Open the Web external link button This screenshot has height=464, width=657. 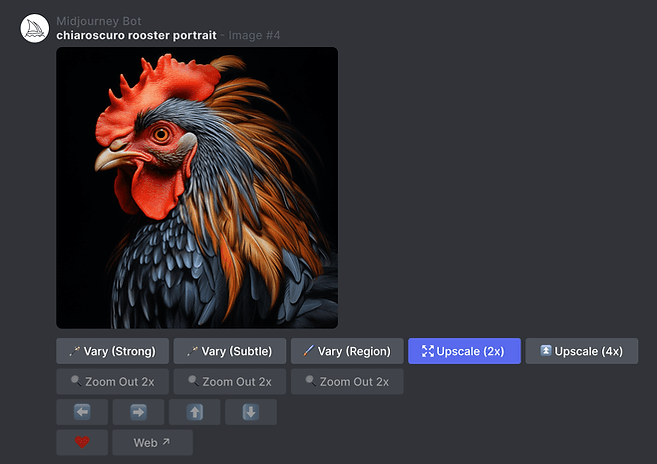[x=153, y=442]
